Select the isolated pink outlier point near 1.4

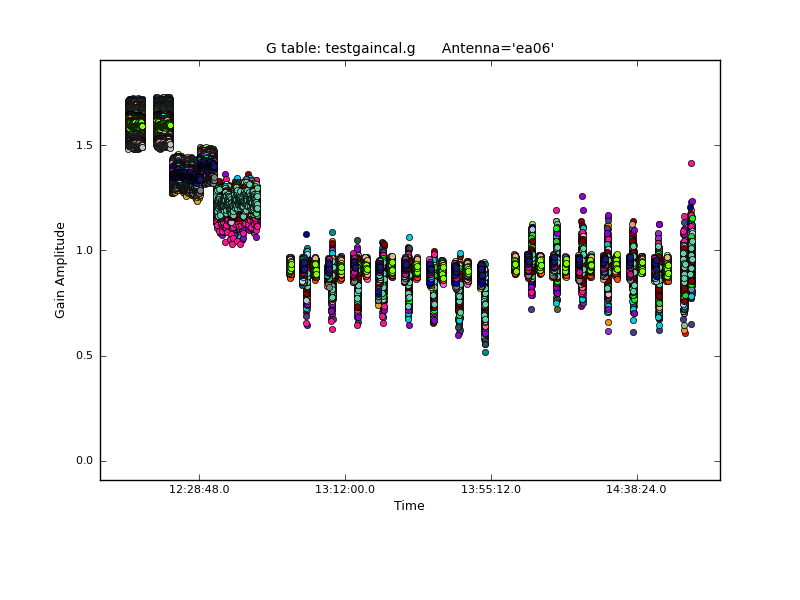coord(691,163)
